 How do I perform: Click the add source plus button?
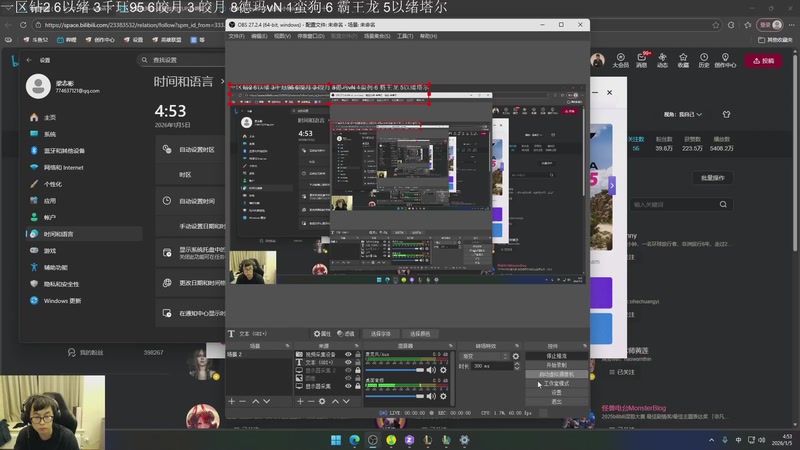tap(298, 401)
